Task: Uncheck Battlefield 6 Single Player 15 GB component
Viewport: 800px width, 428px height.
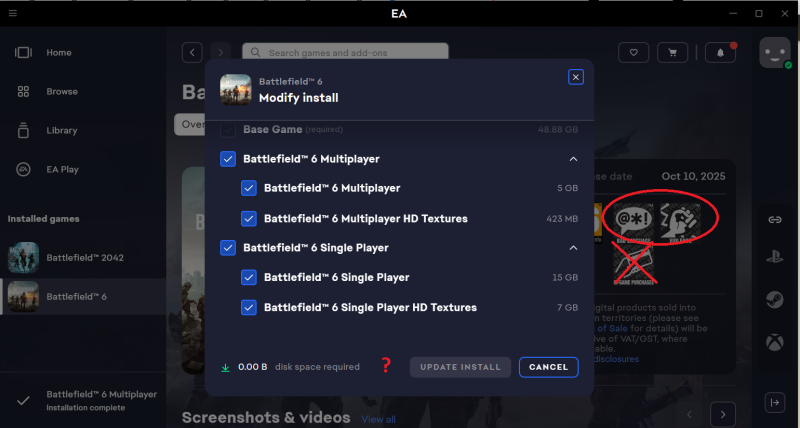Action: (x=249, y=278)
